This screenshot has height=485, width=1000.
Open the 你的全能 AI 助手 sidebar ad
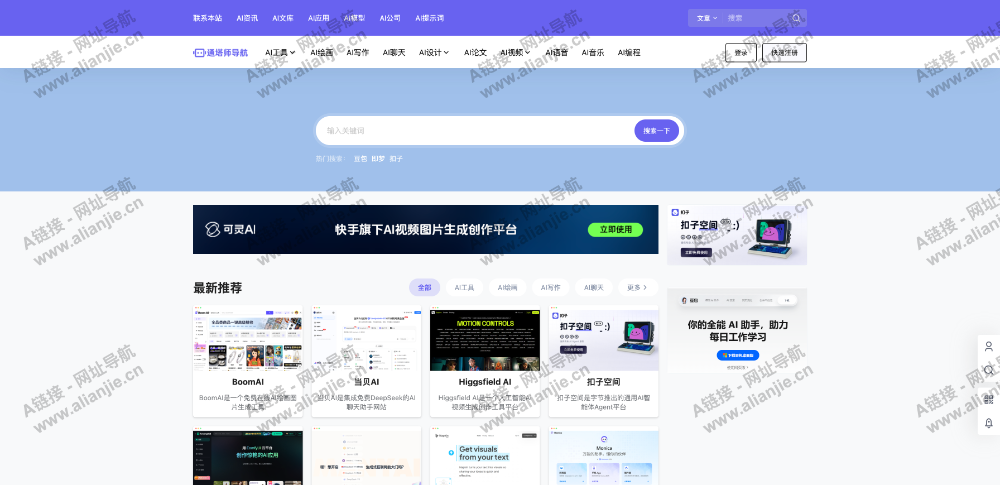point(737,331)
